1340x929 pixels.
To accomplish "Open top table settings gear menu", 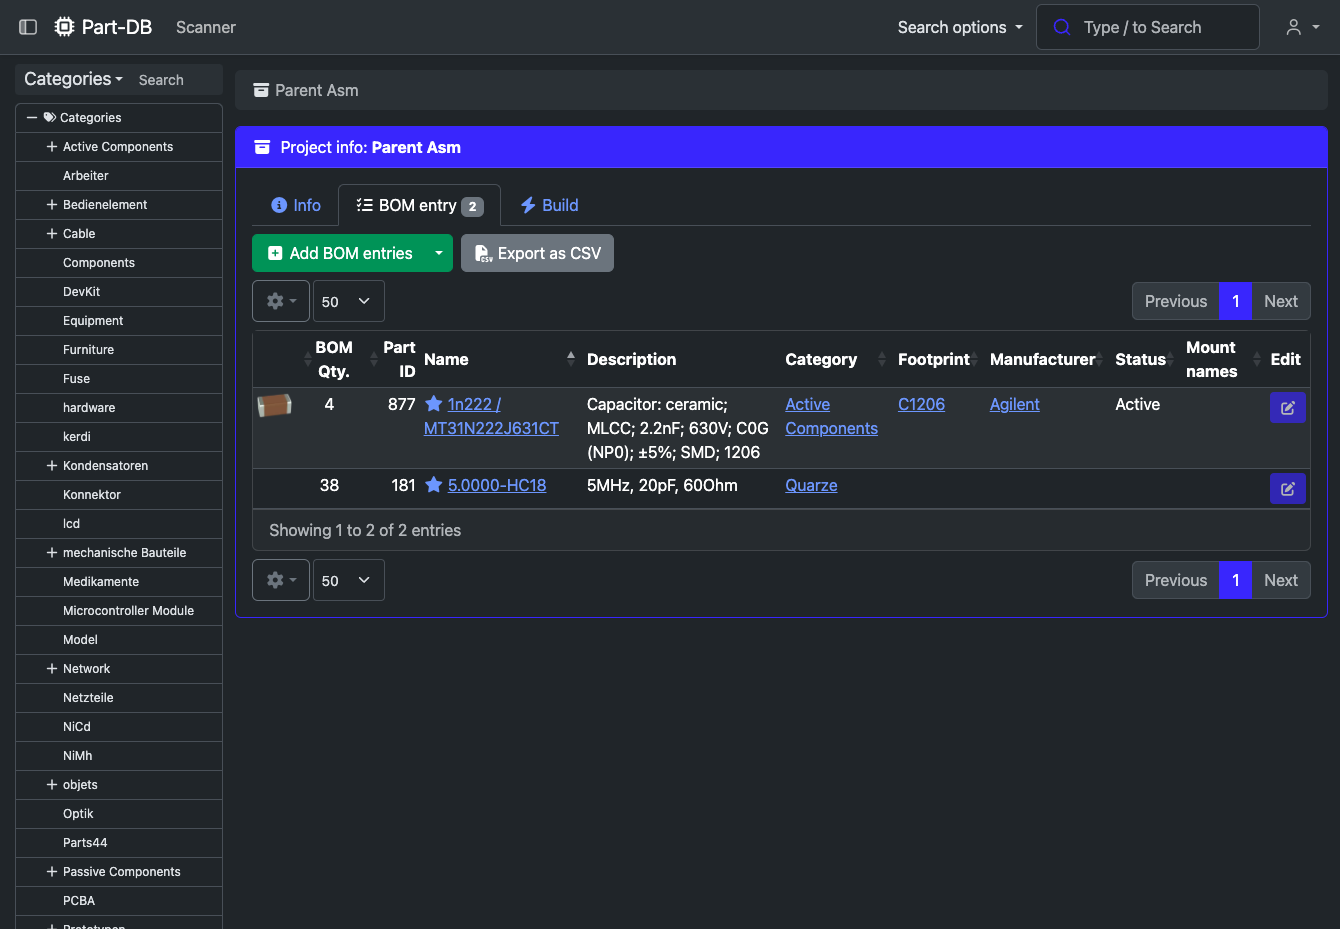I will click(x=281, y=301).
